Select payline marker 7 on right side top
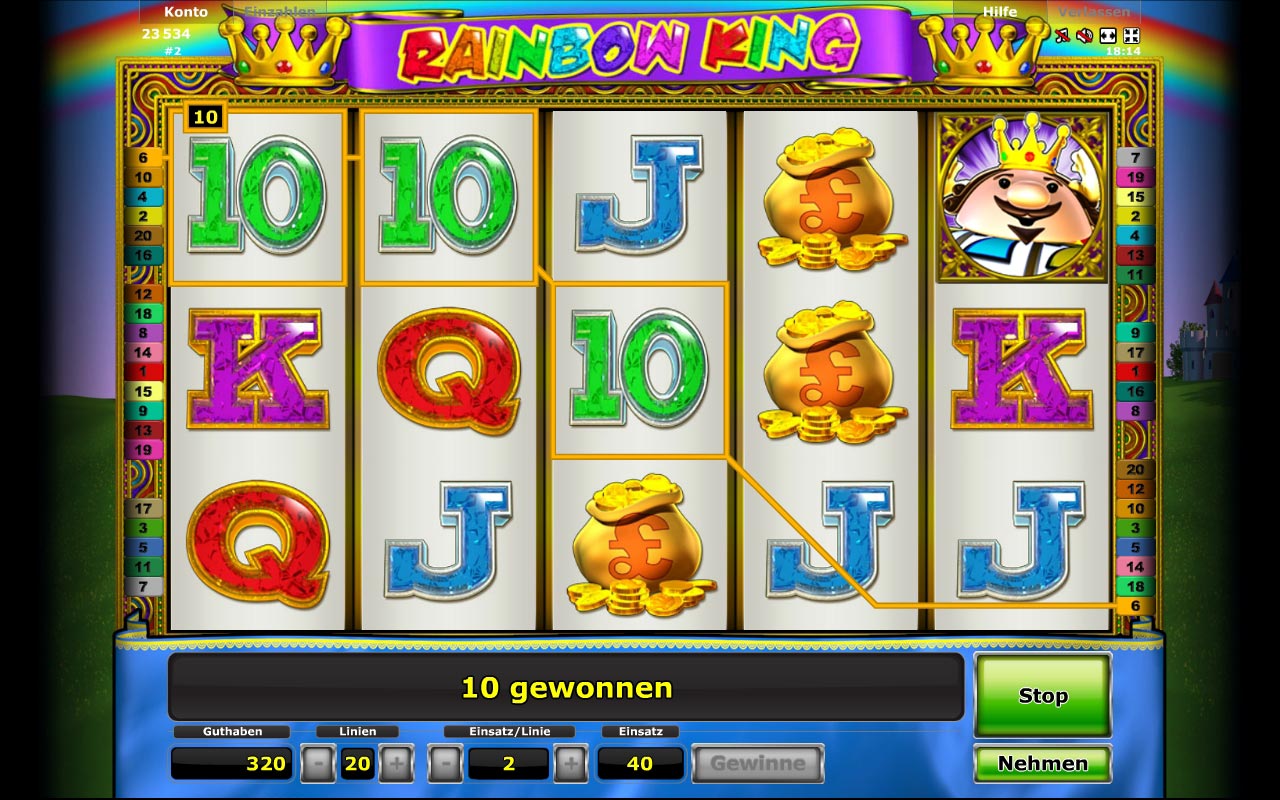The image size is (1280, 800). [x=1135, y=158]
